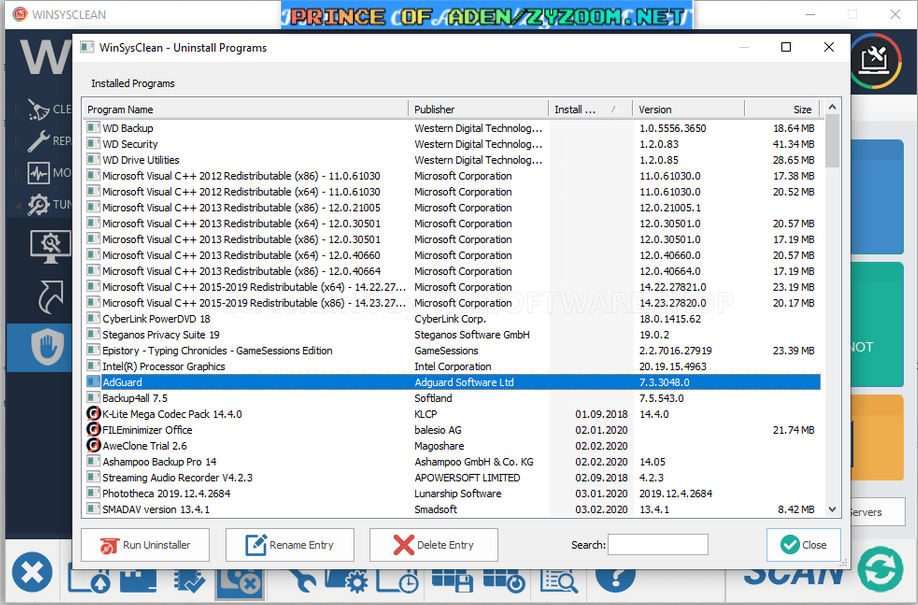Click the wrench Repair icon in the sidebar
The width and height of the screenshot is (918, 605).
coord(39,141)
